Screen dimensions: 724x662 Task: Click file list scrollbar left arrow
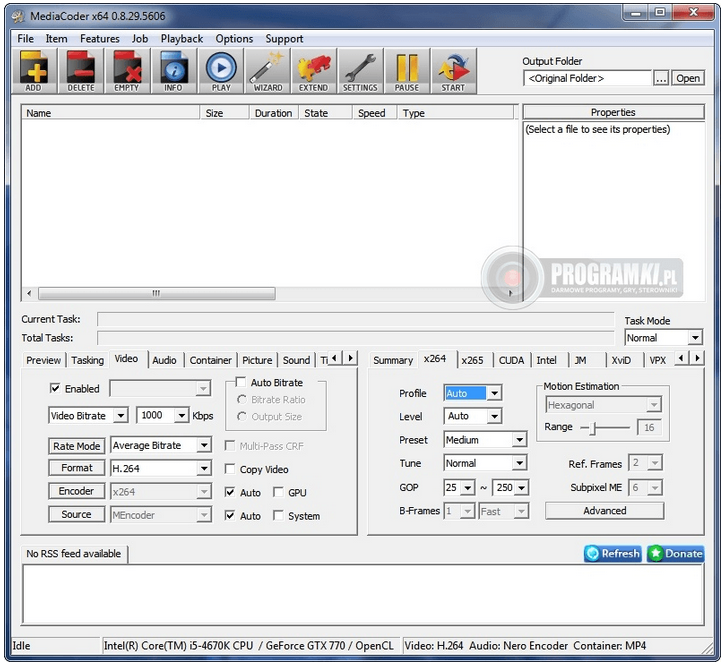(29, 293)
